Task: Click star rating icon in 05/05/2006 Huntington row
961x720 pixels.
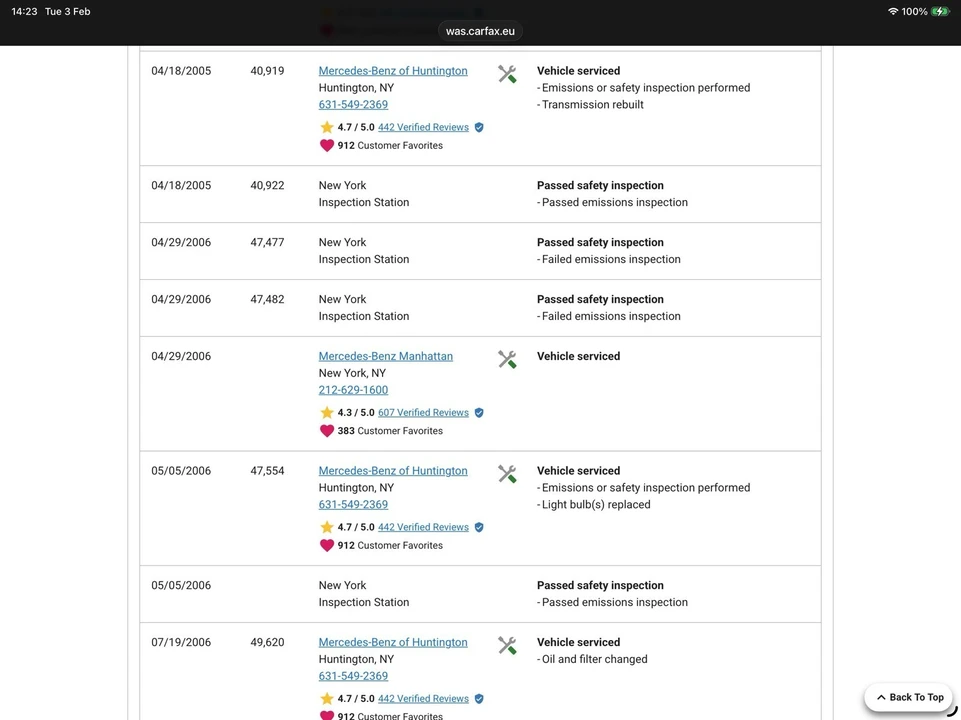Action: [327, 527]
